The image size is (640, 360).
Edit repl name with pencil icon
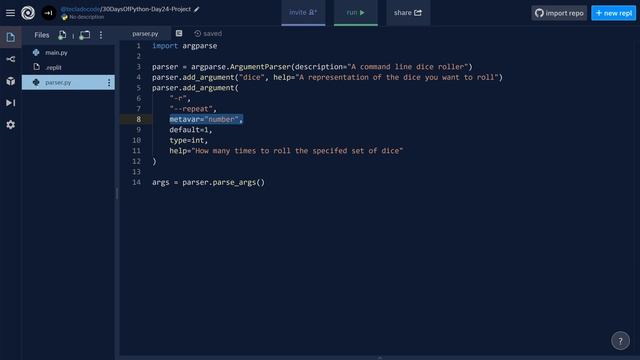197,9
